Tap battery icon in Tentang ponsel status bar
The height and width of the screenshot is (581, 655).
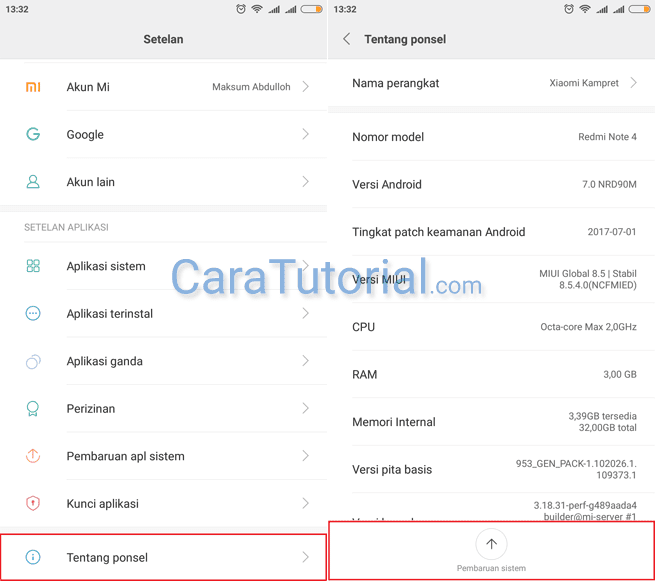click(x=640, y=9)
